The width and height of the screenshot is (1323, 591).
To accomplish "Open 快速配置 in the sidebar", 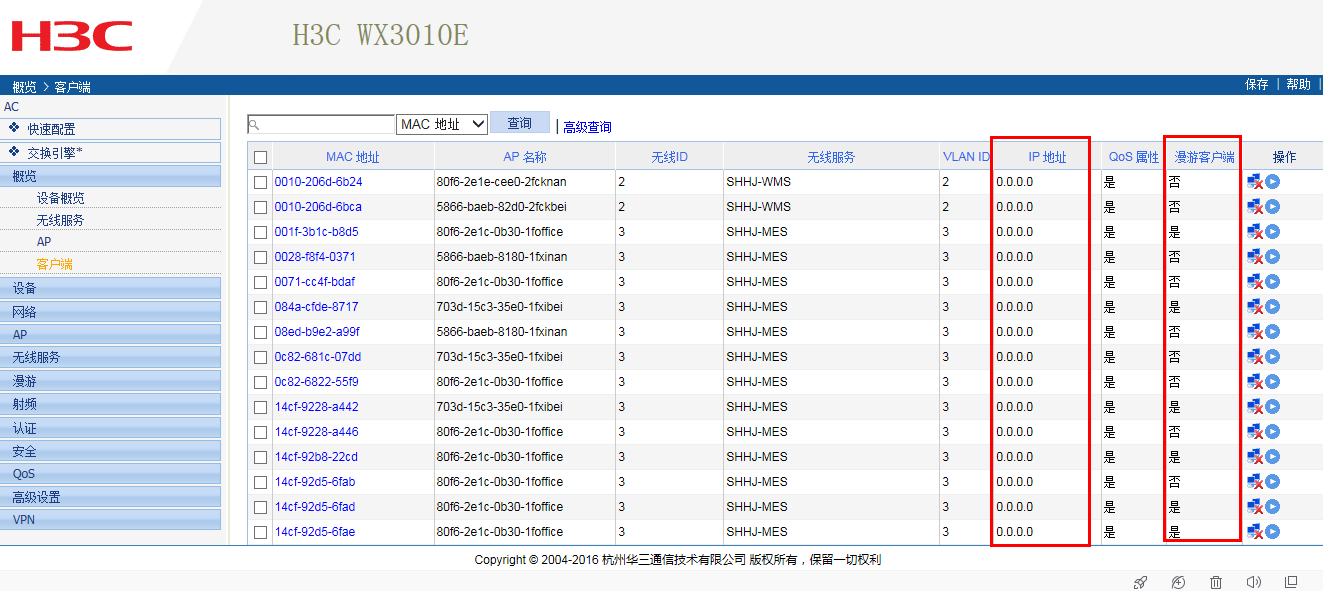I will [110, 129].
